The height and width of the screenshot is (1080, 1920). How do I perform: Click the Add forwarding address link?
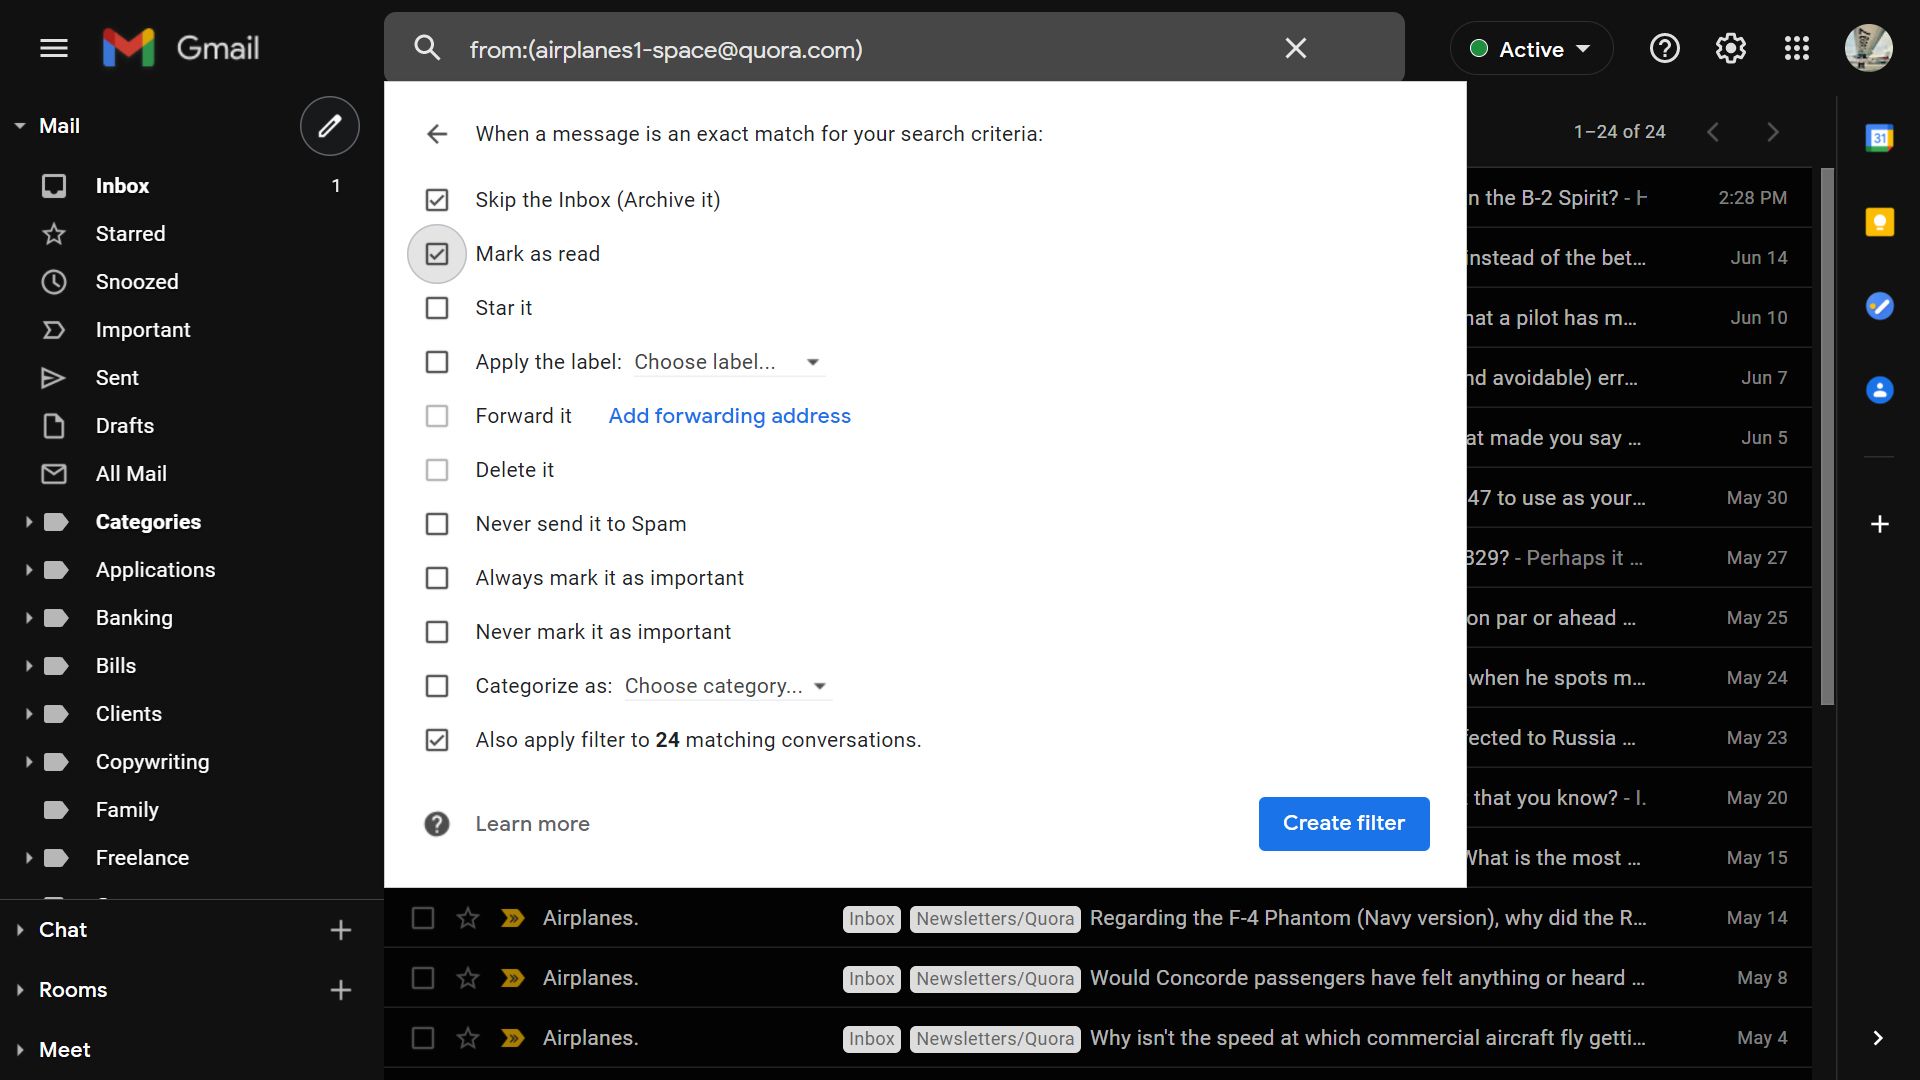point(729,415)
